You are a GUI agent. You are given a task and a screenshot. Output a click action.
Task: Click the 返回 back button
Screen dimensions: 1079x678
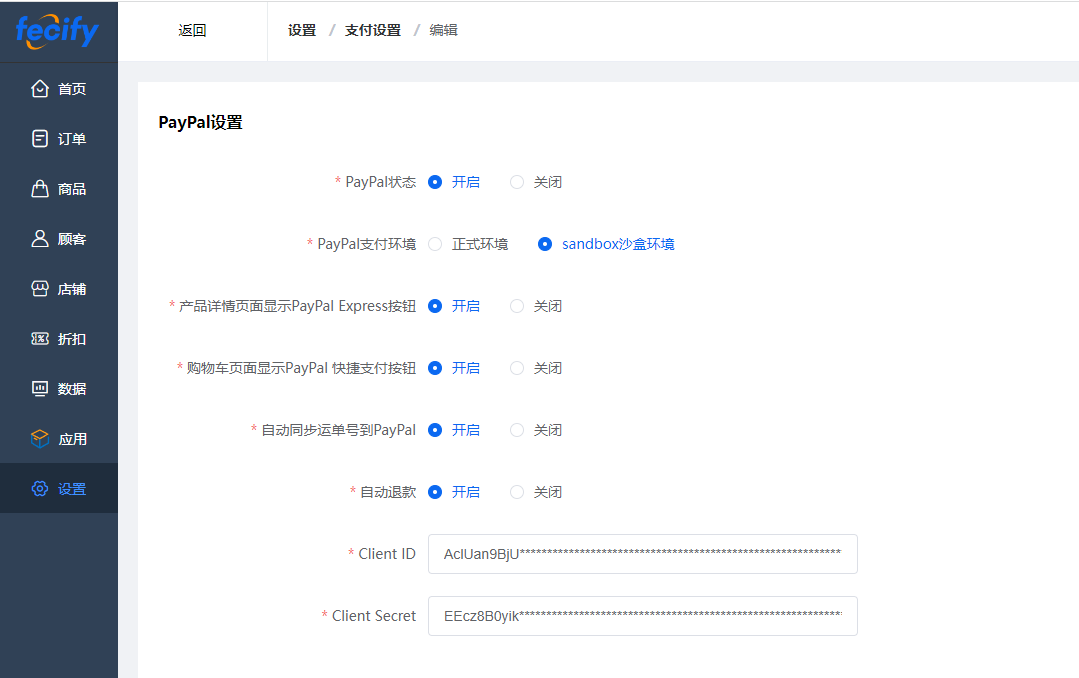[x=192, y=30]
